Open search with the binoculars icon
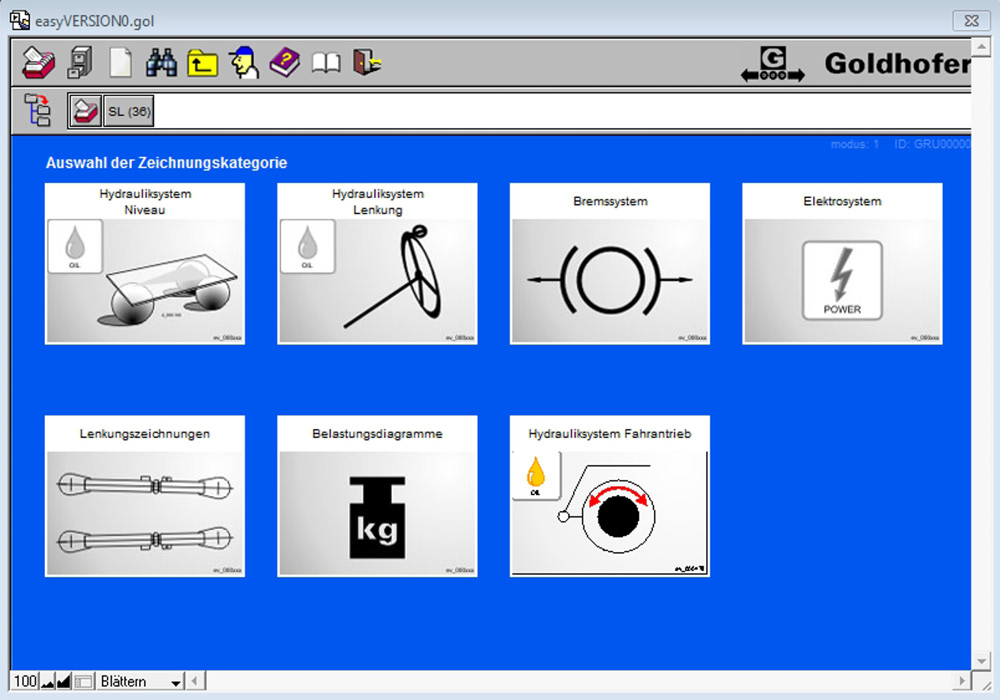This screenshot has width=1000, height=700. (x=160, y=63)
